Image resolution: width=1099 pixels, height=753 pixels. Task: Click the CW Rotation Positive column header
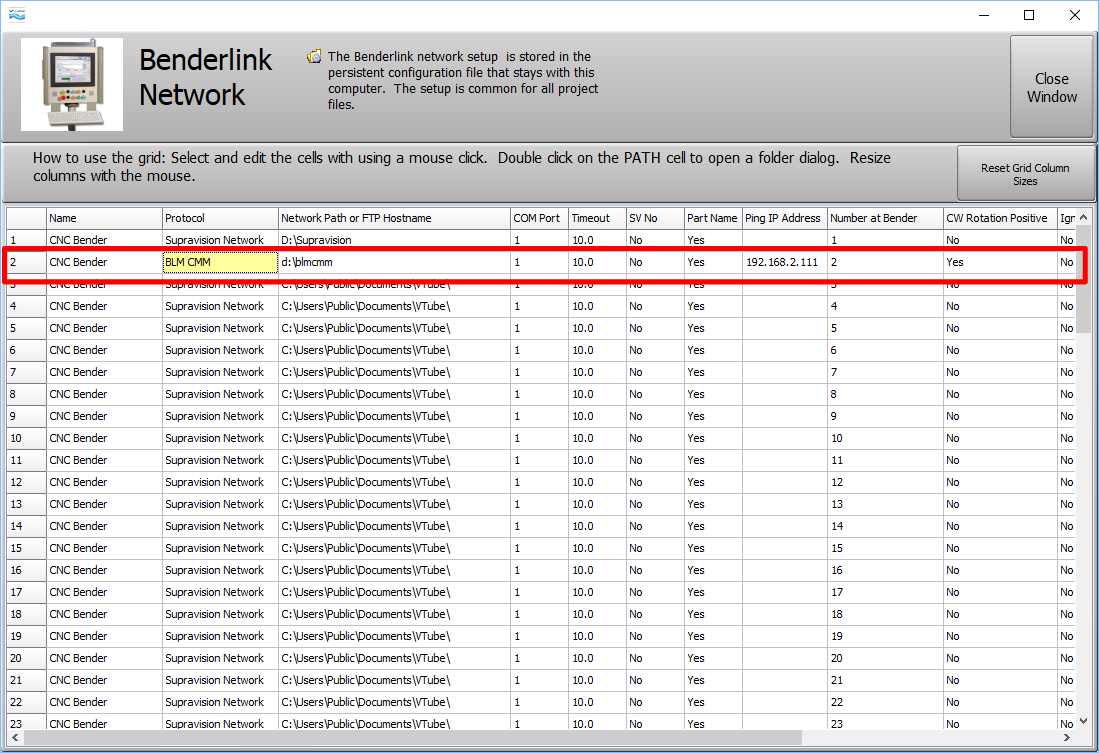[998, 218]
